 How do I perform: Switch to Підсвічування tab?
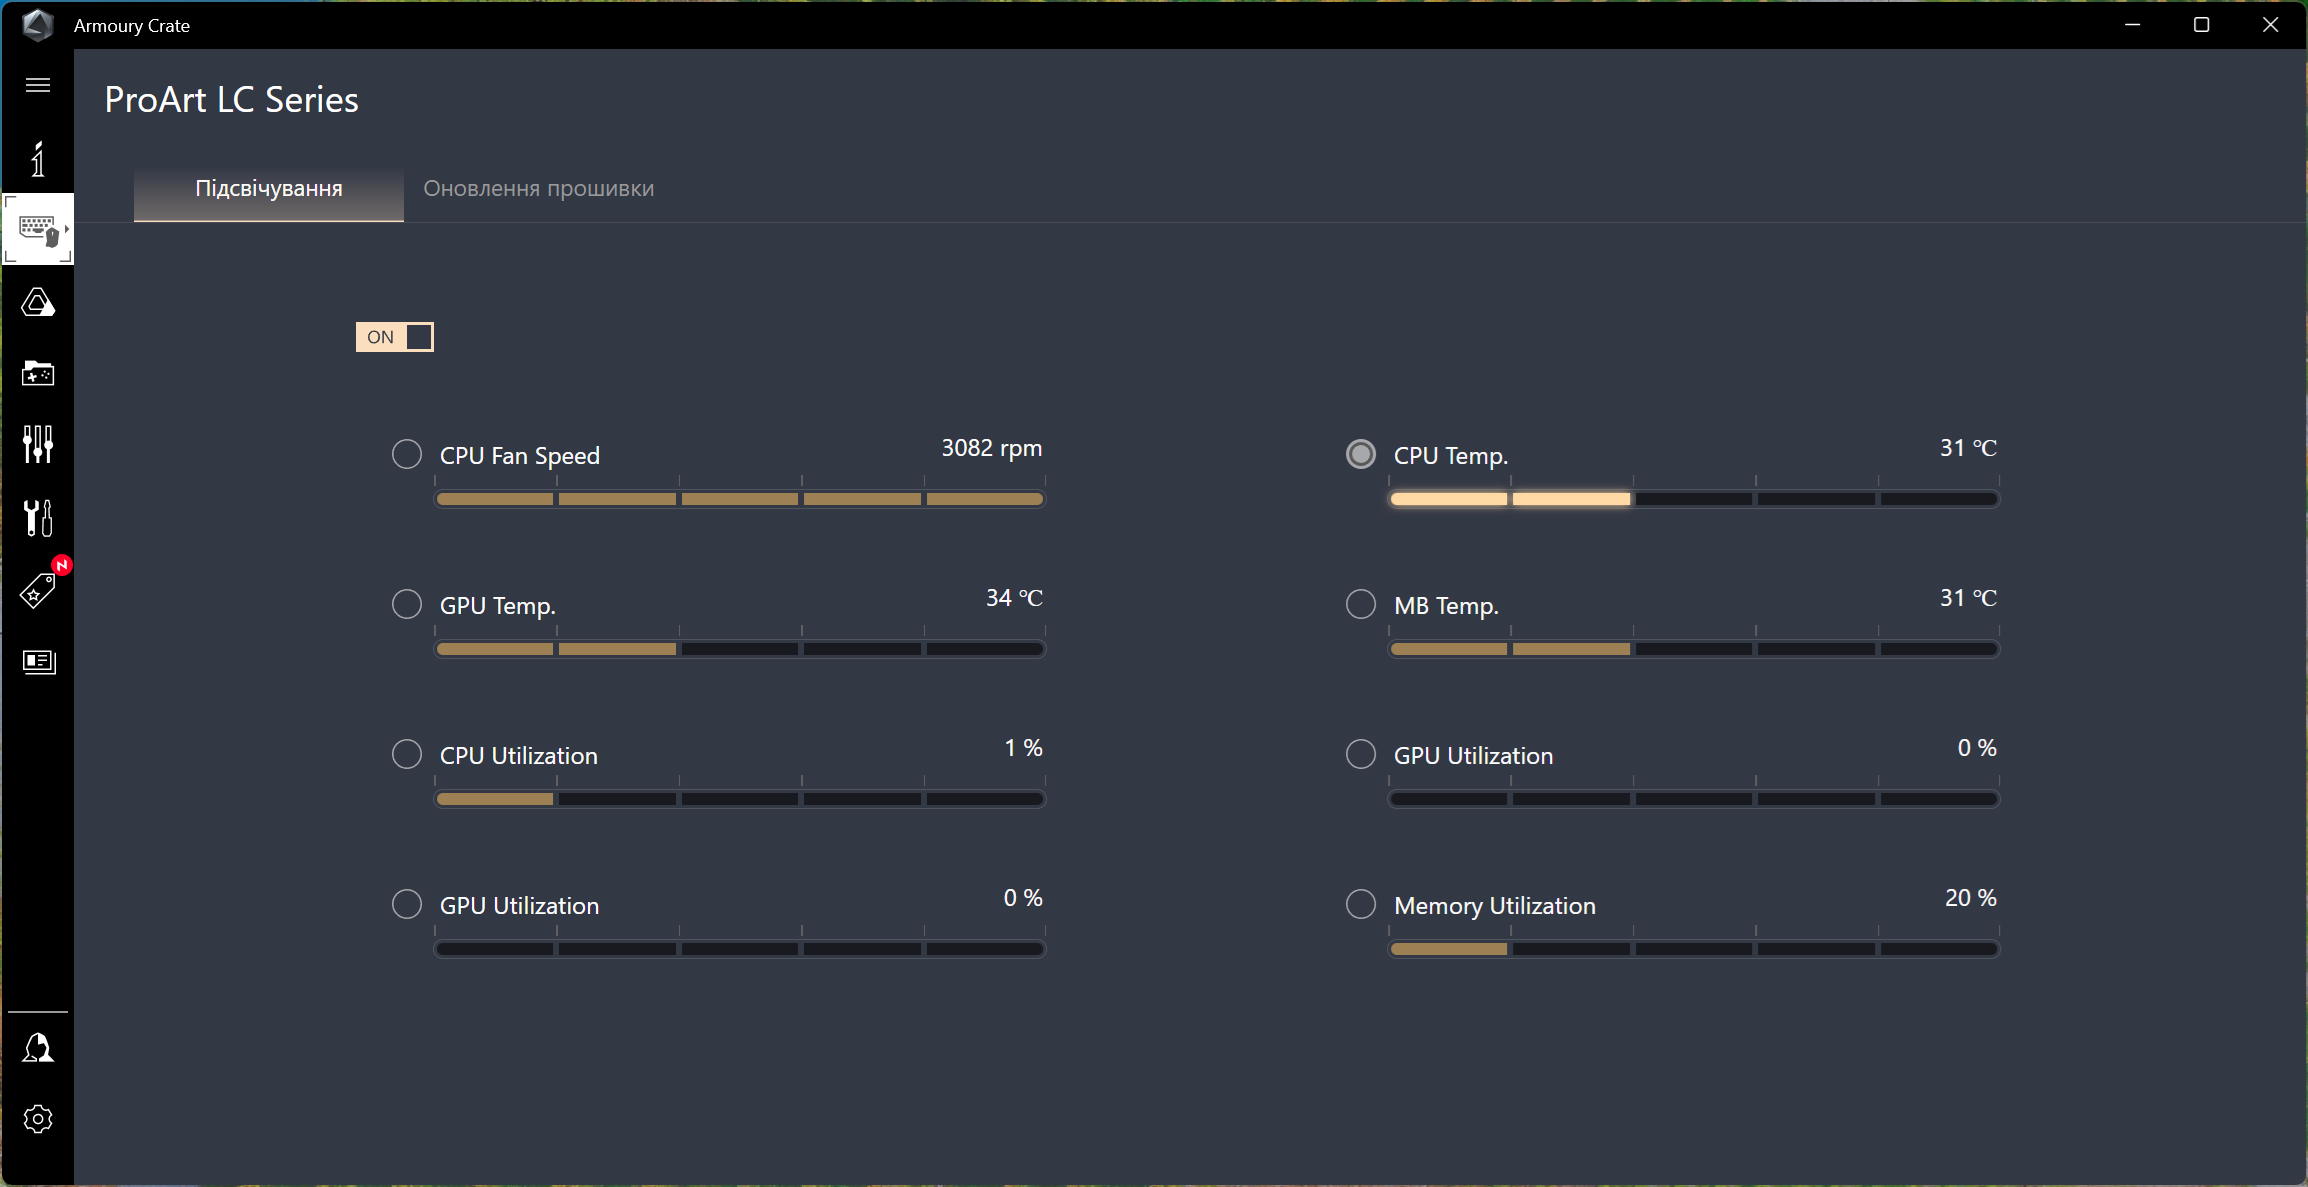point(268,189)
